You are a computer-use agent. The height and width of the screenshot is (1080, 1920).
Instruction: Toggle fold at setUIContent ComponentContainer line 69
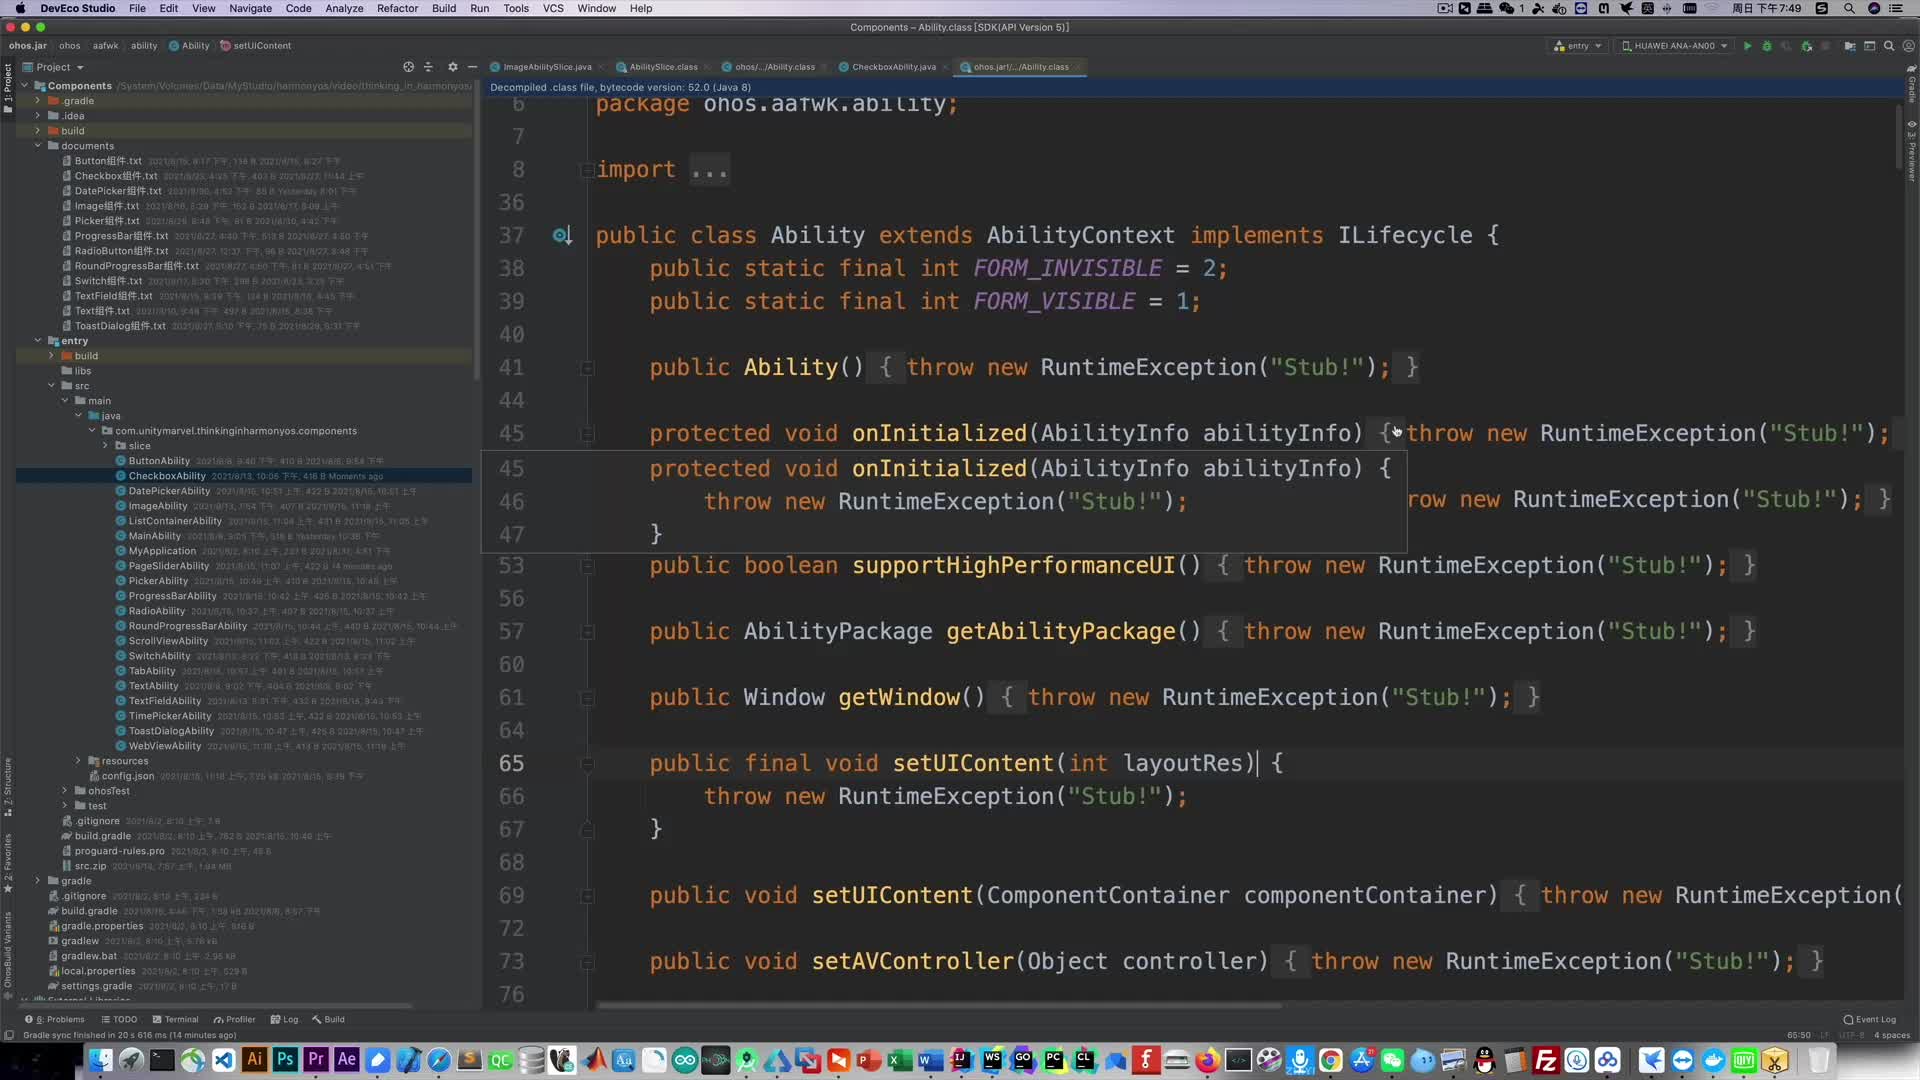click(x=587, y=896)
